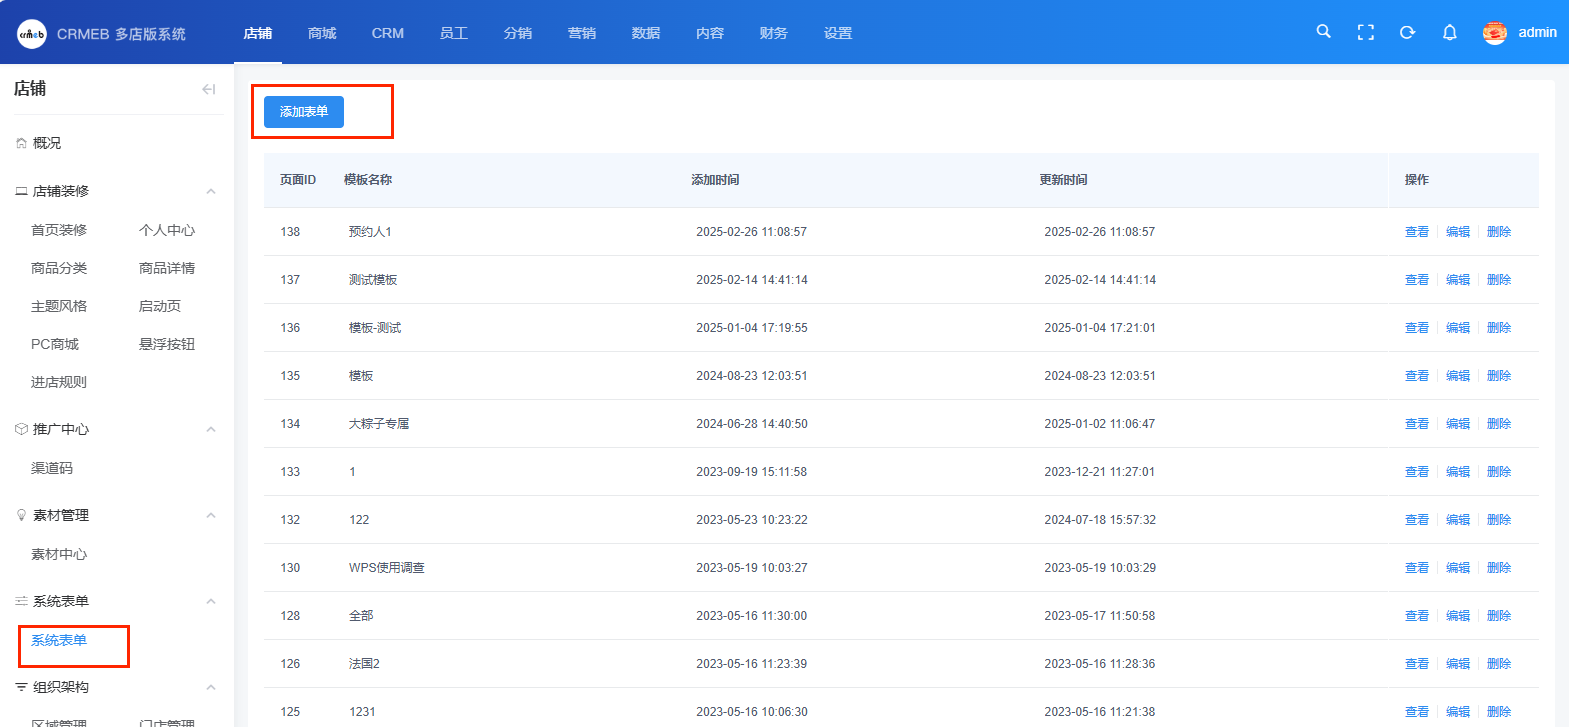
Task: Collapse the 组织架构 section chevron
Action: pos(211,687)
